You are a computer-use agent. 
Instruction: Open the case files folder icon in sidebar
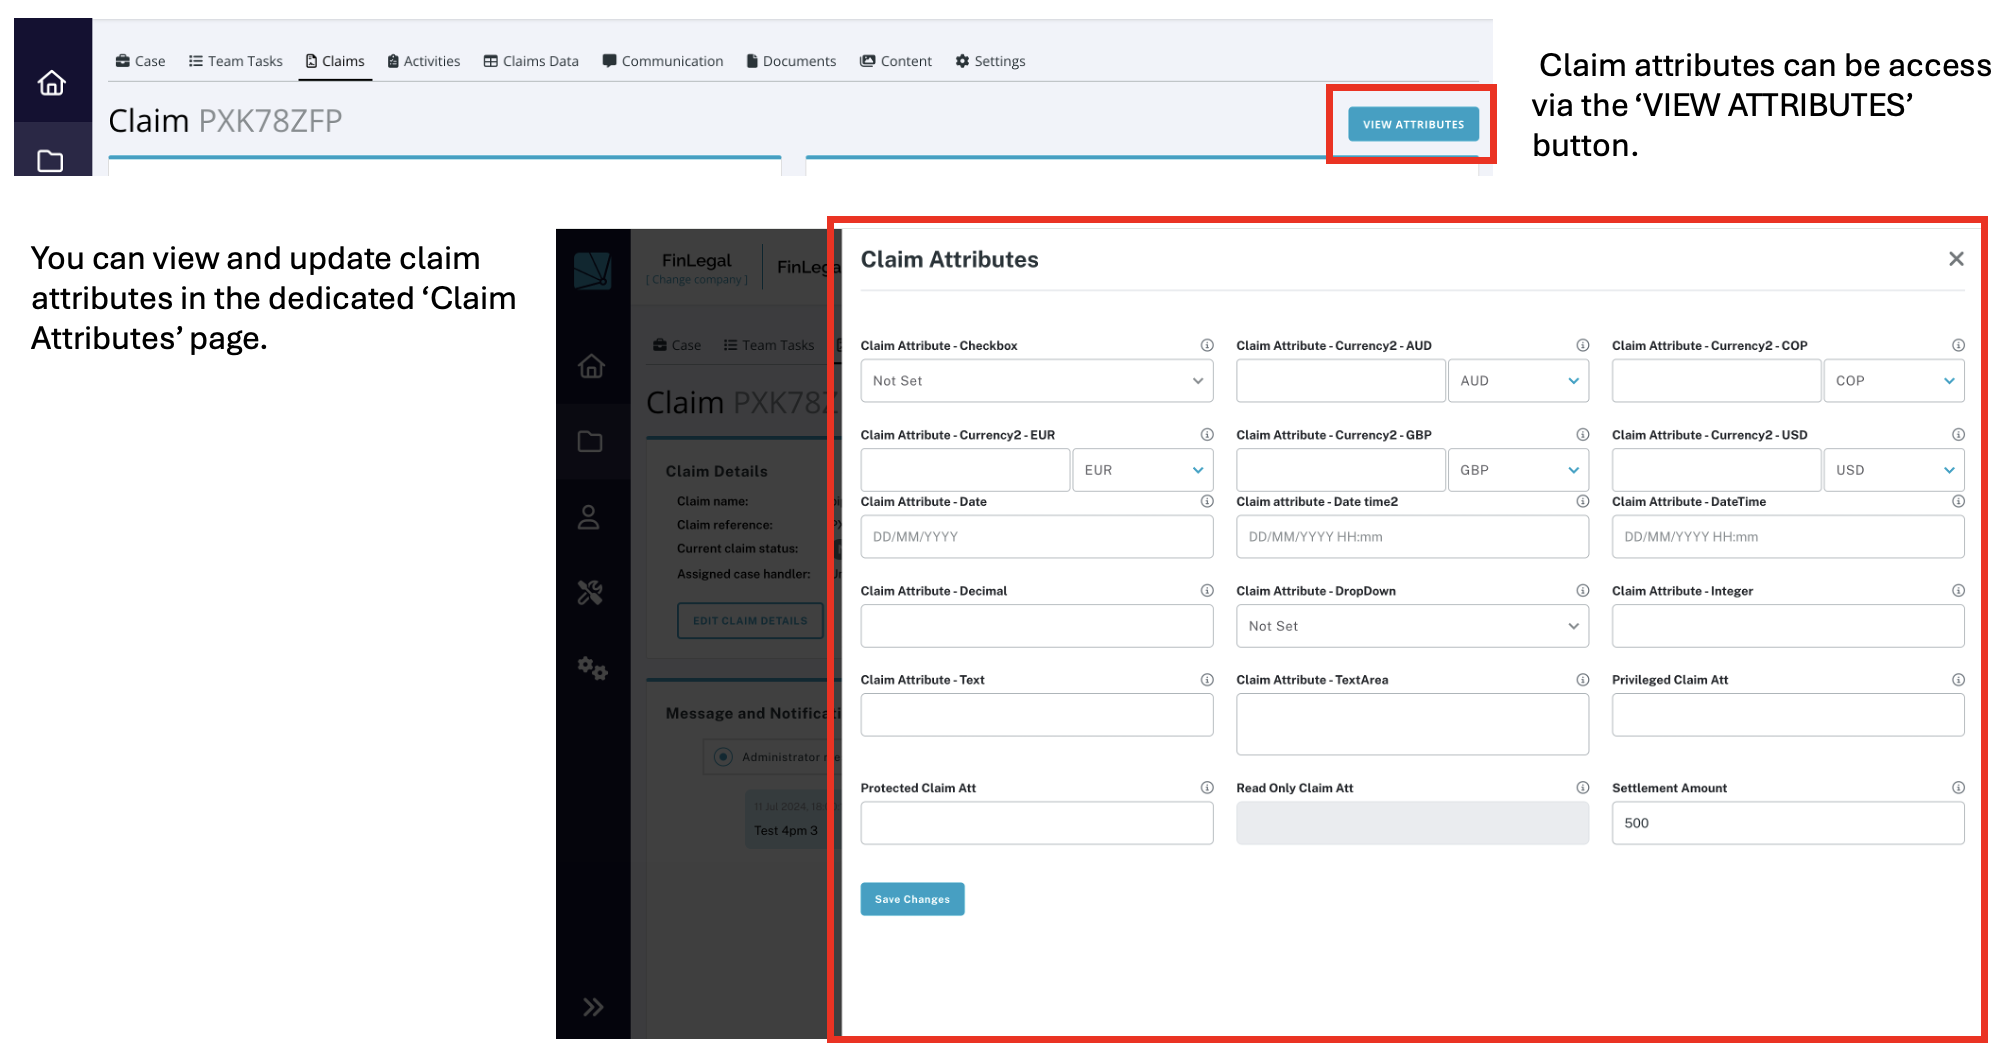click(x=593, y=441)
